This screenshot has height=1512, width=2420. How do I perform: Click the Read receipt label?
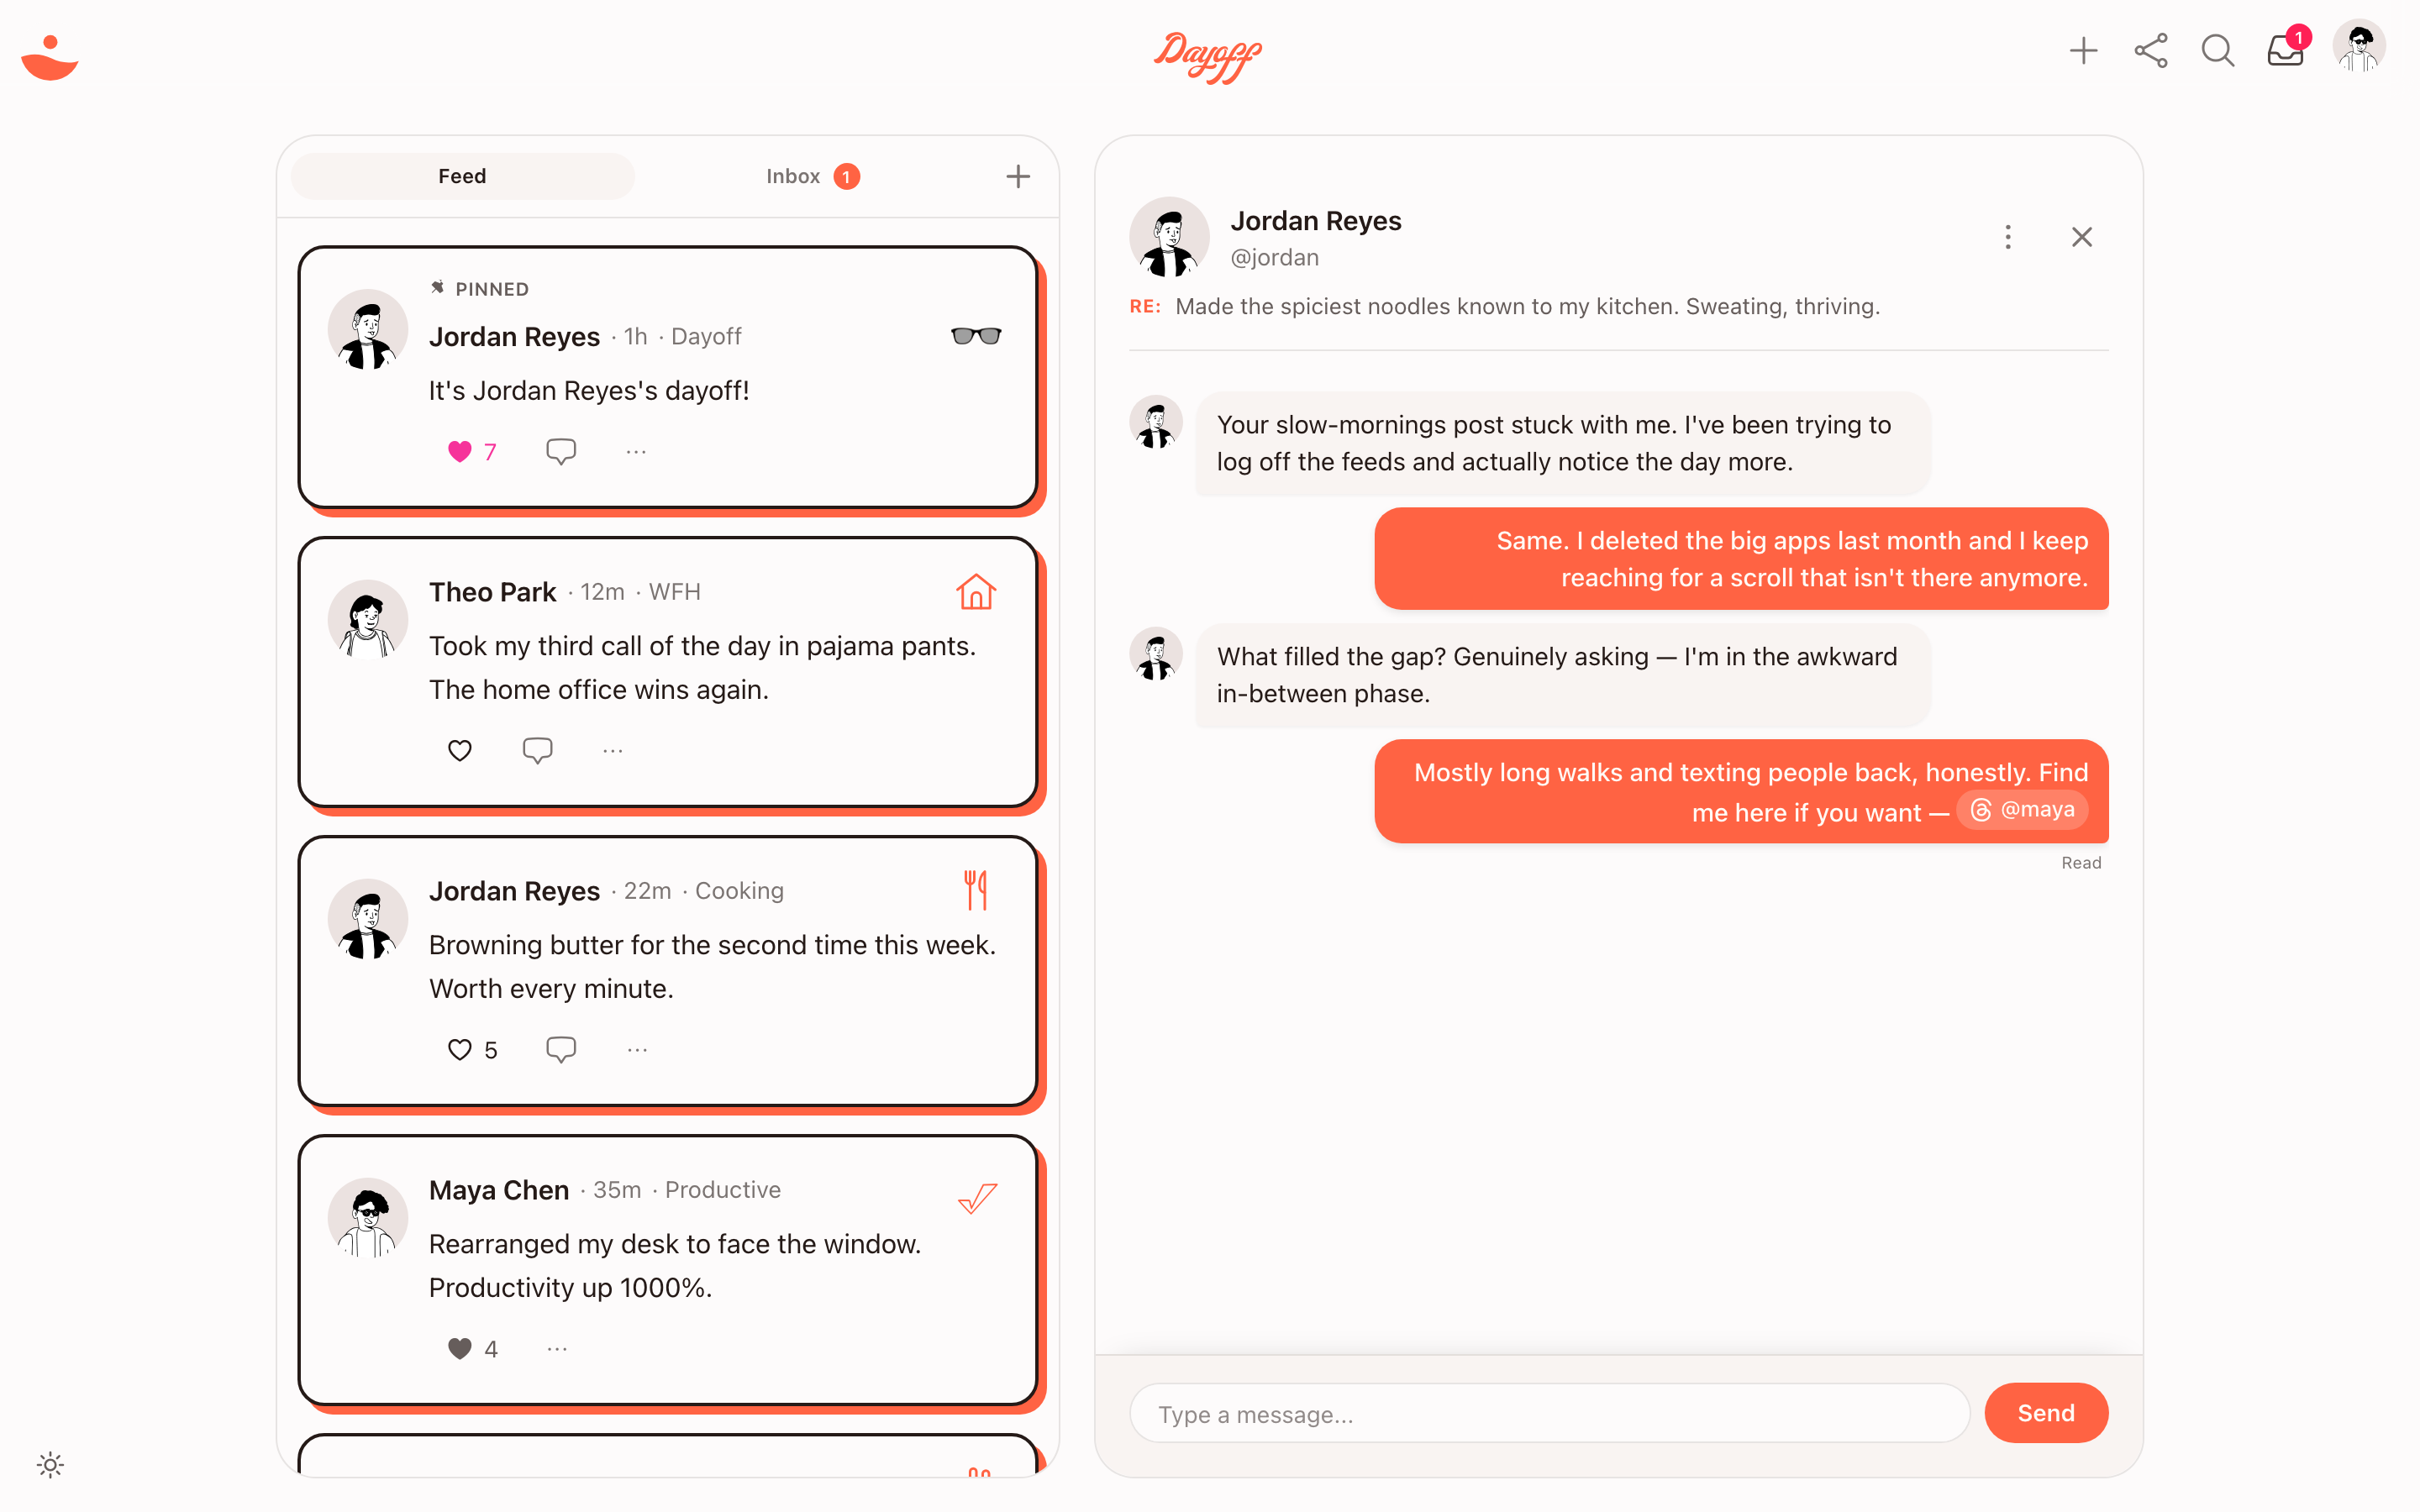tap(2080, 863)
